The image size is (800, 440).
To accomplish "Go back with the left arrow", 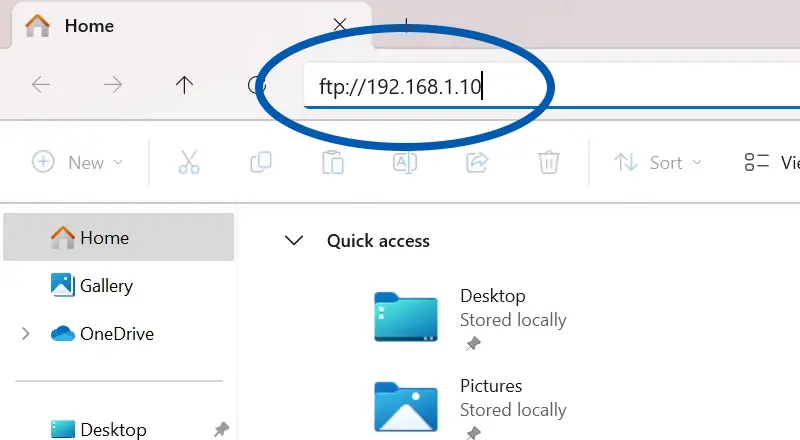I will 41,84.
